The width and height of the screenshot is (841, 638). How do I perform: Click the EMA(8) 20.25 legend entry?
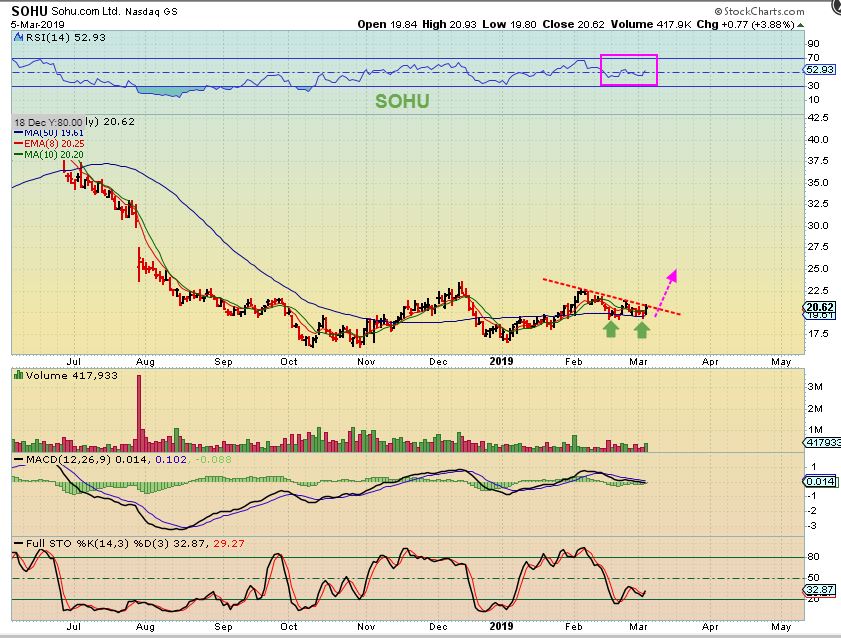click(49, 144)
